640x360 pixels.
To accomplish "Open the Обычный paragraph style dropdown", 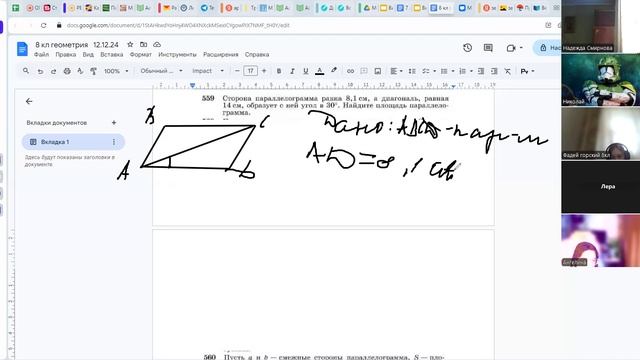I will click(x=161, y=71).
